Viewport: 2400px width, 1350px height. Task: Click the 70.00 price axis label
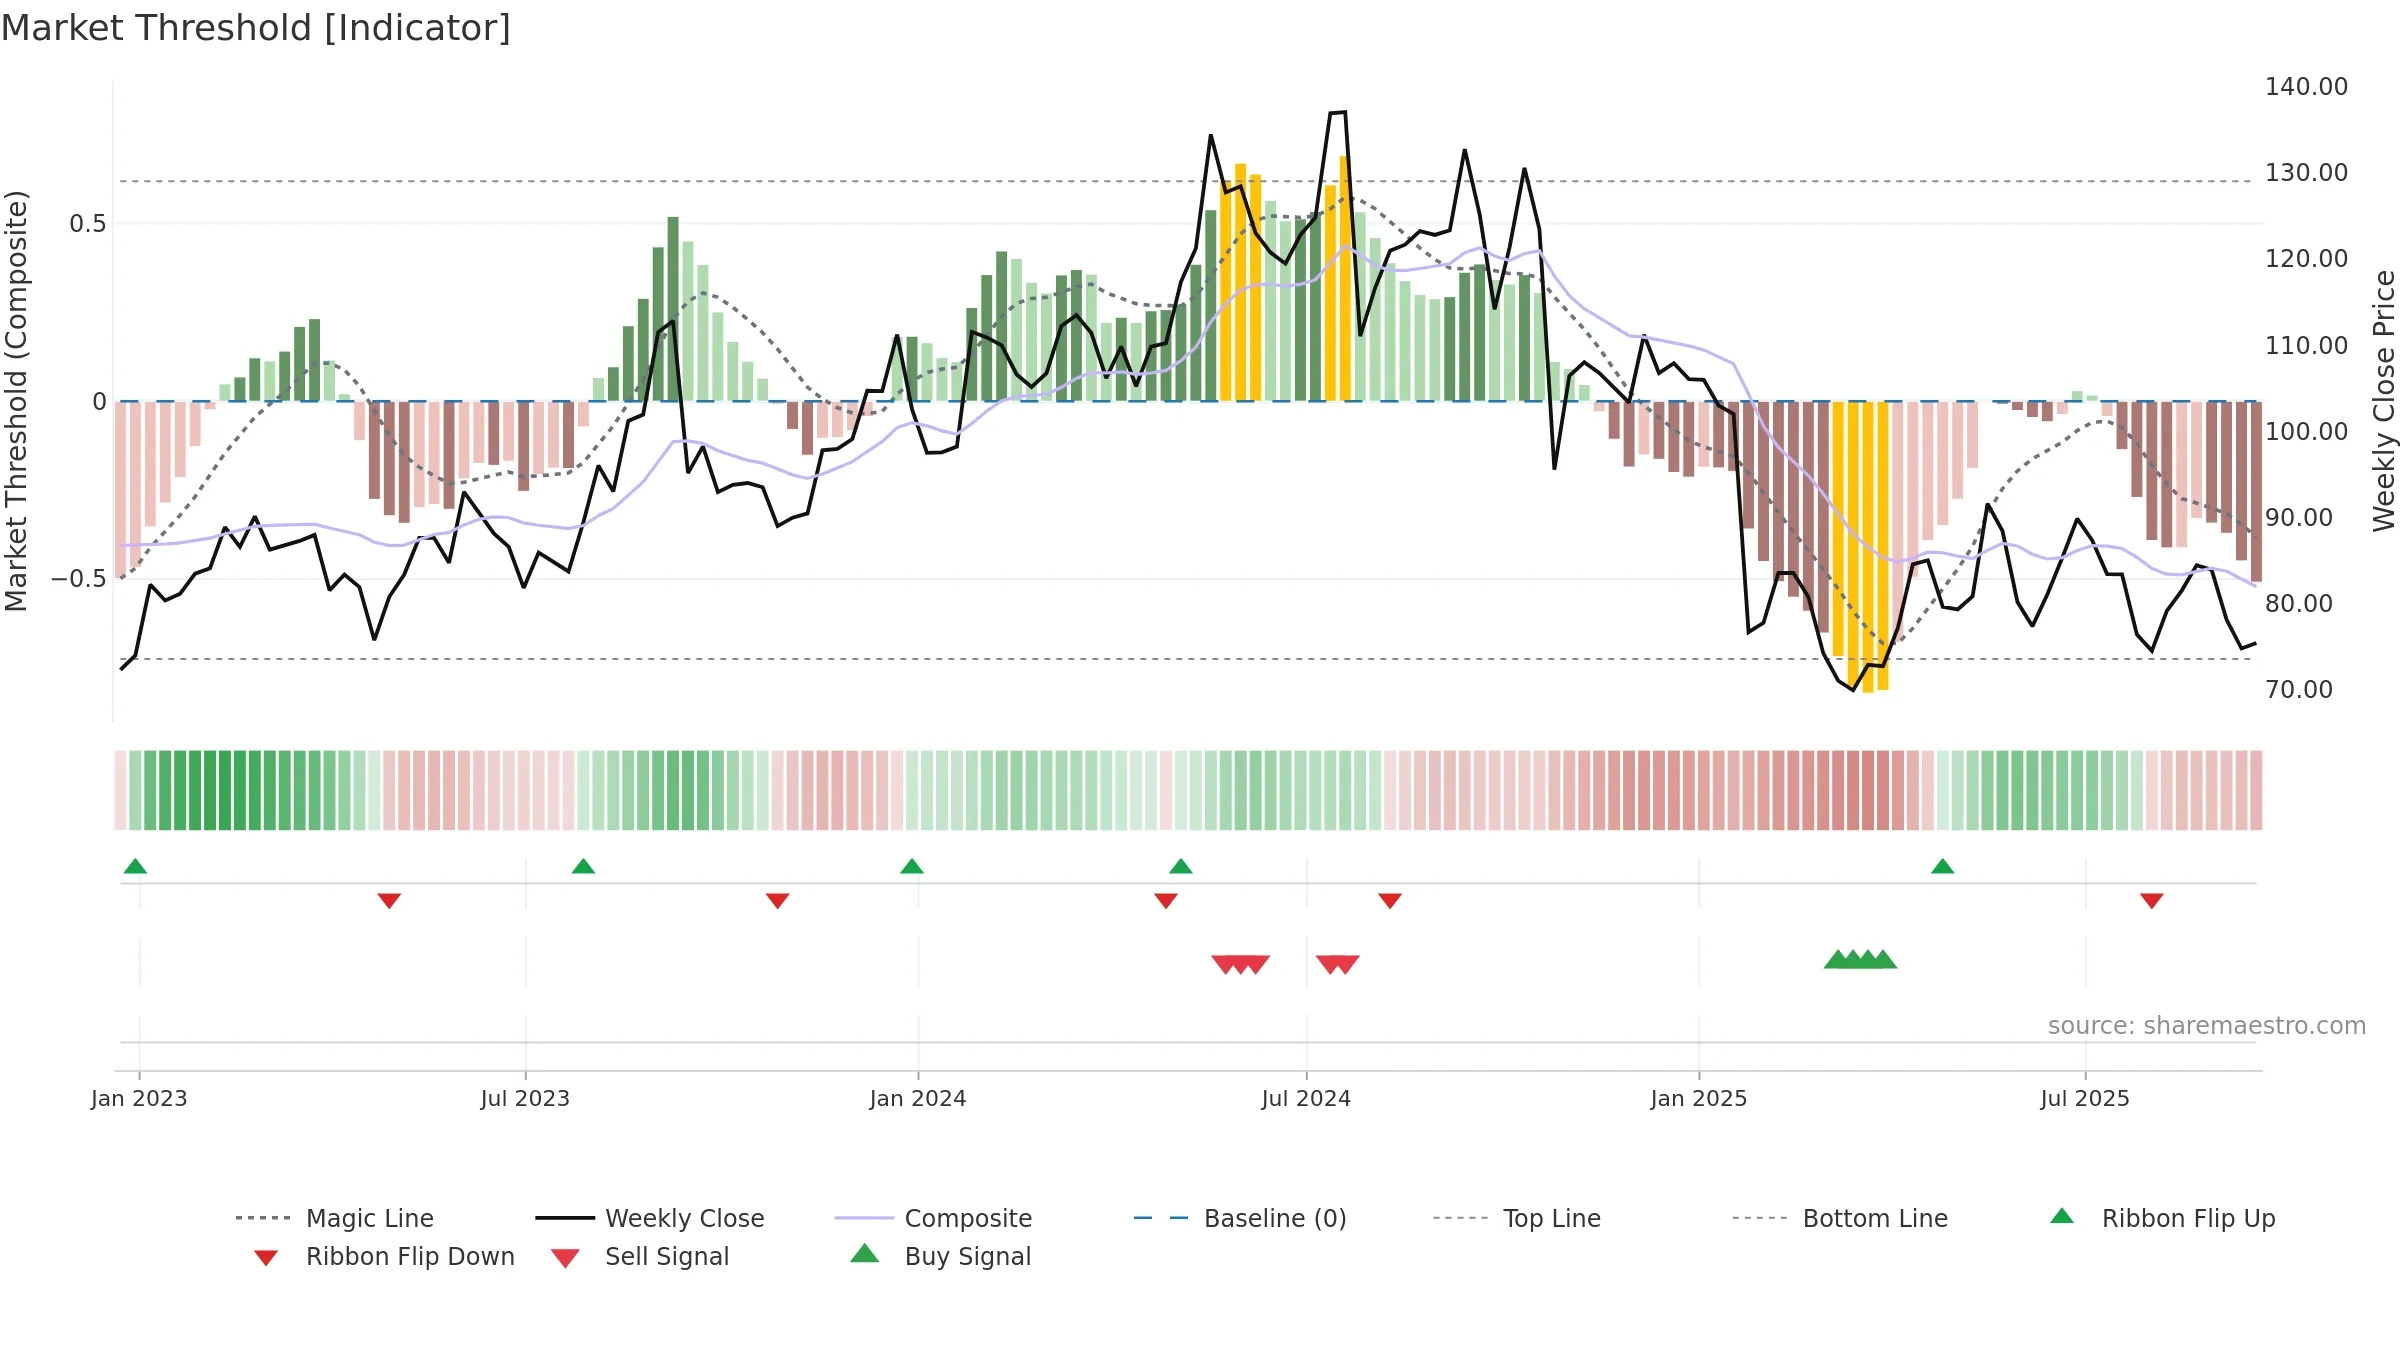point(2299,690)
